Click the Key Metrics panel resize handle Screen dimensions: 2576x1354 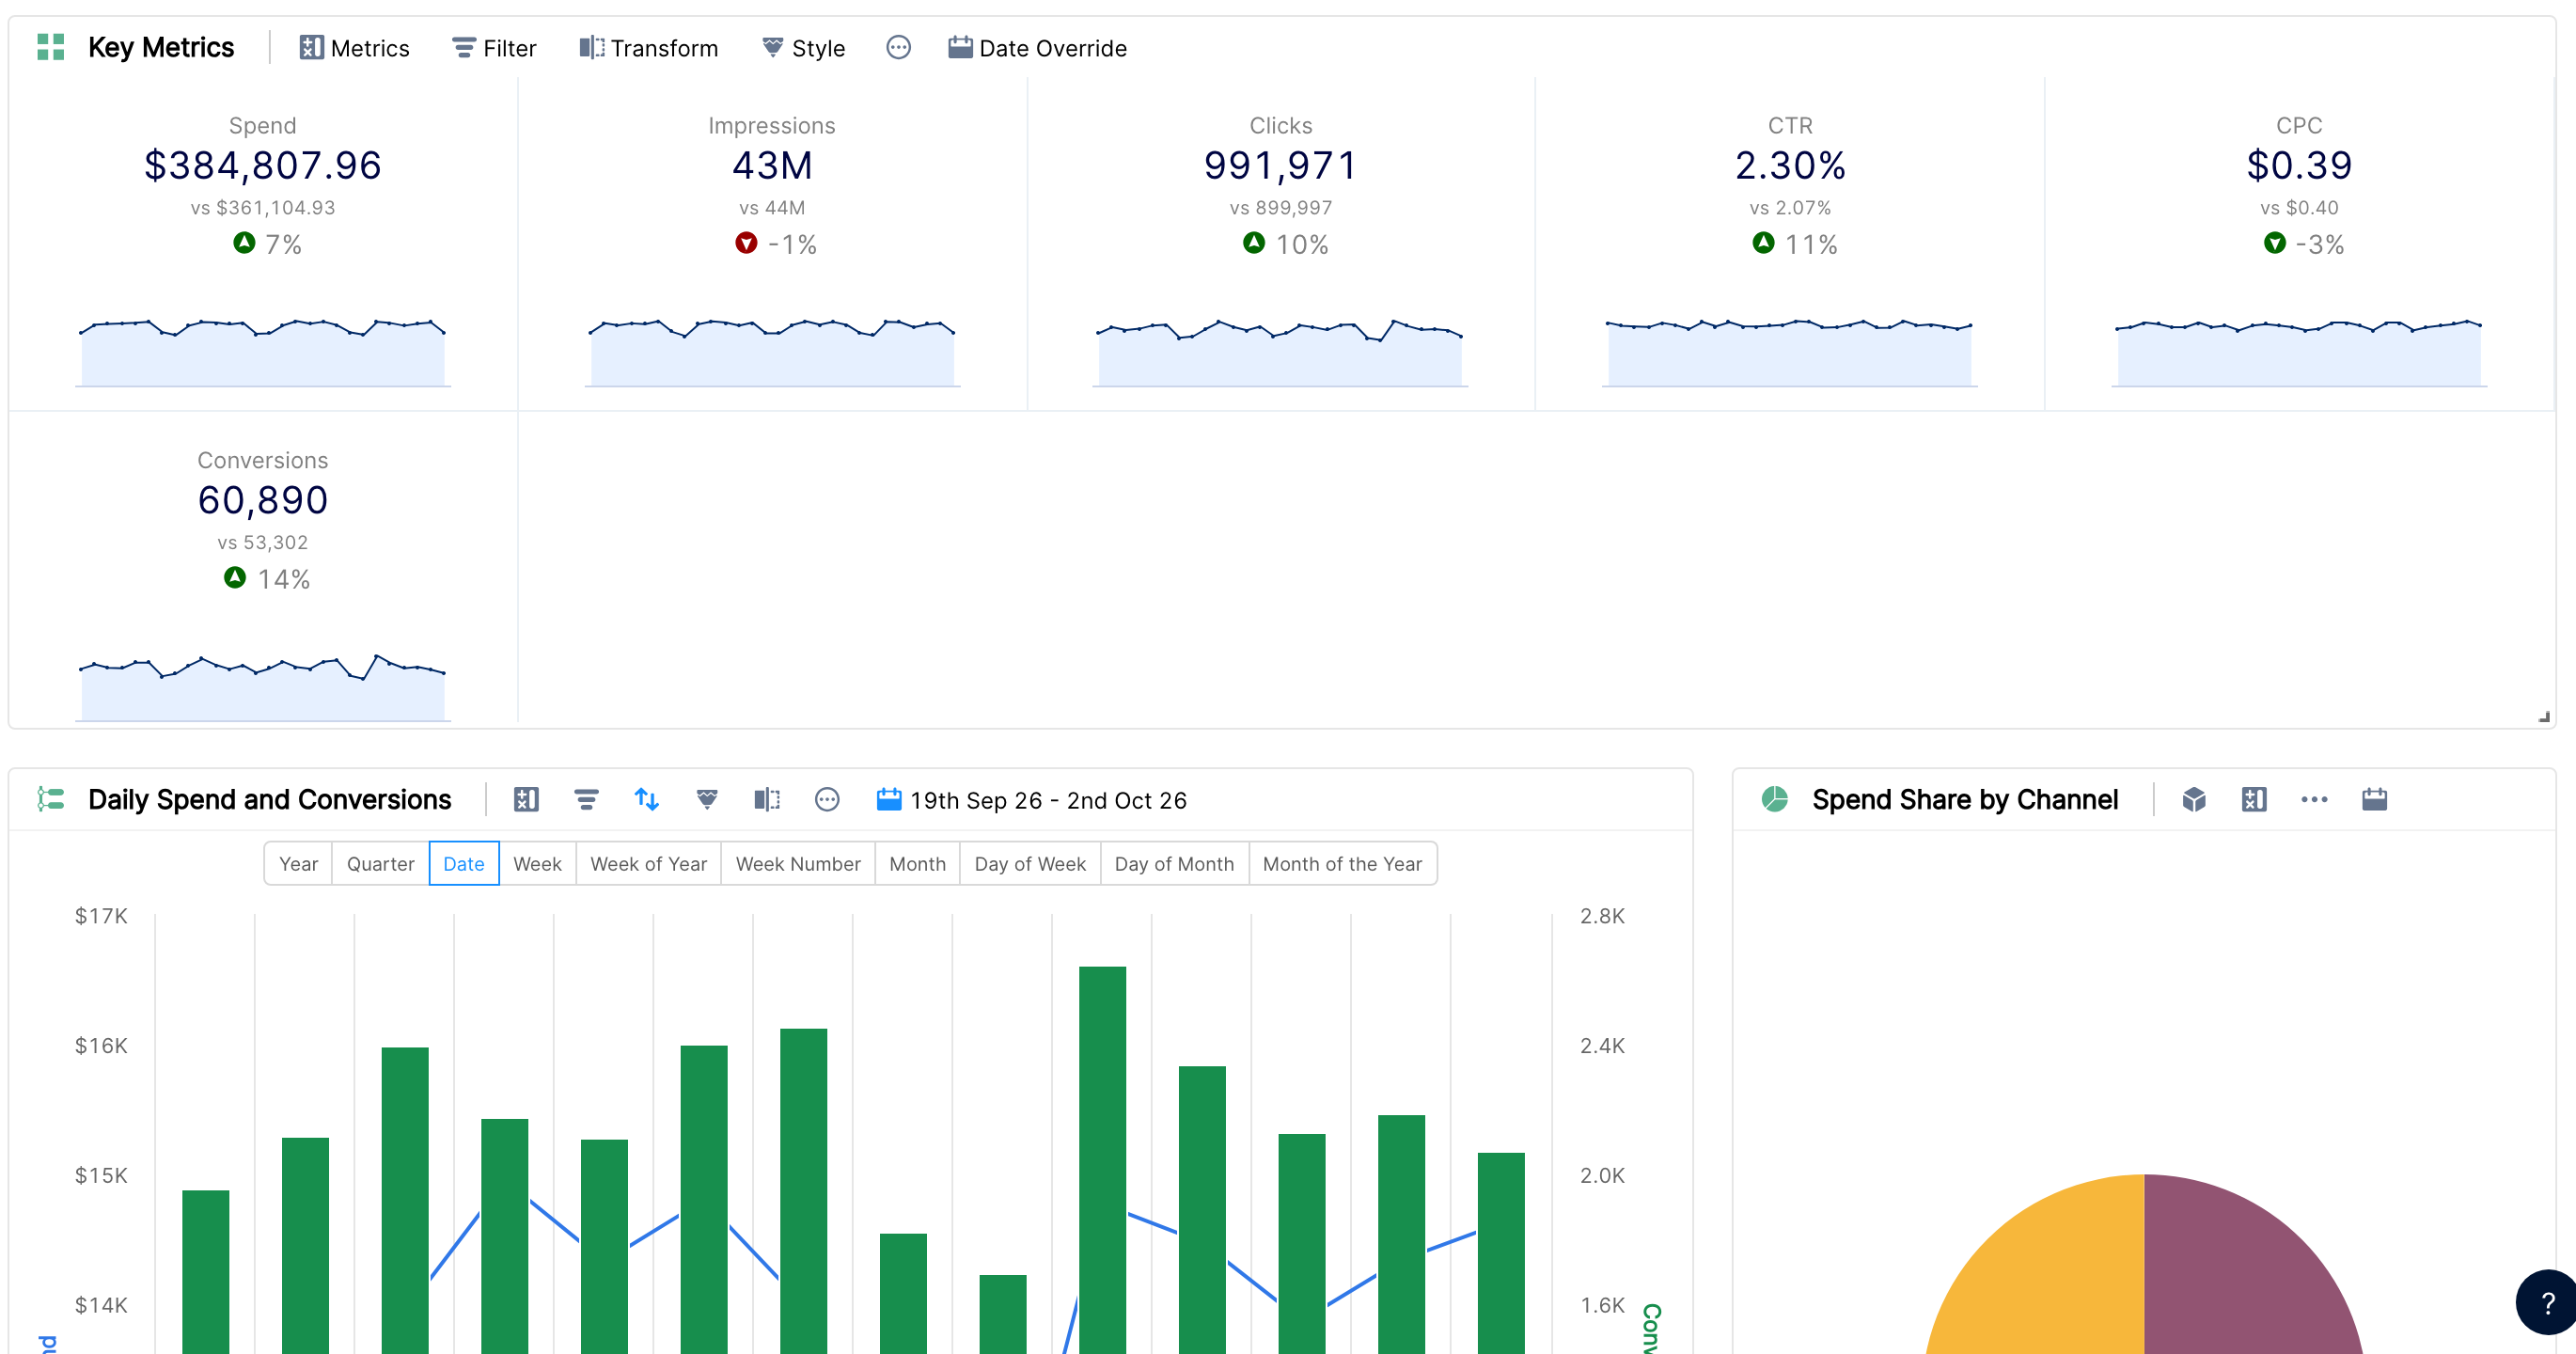click(x=2544, y=716)
